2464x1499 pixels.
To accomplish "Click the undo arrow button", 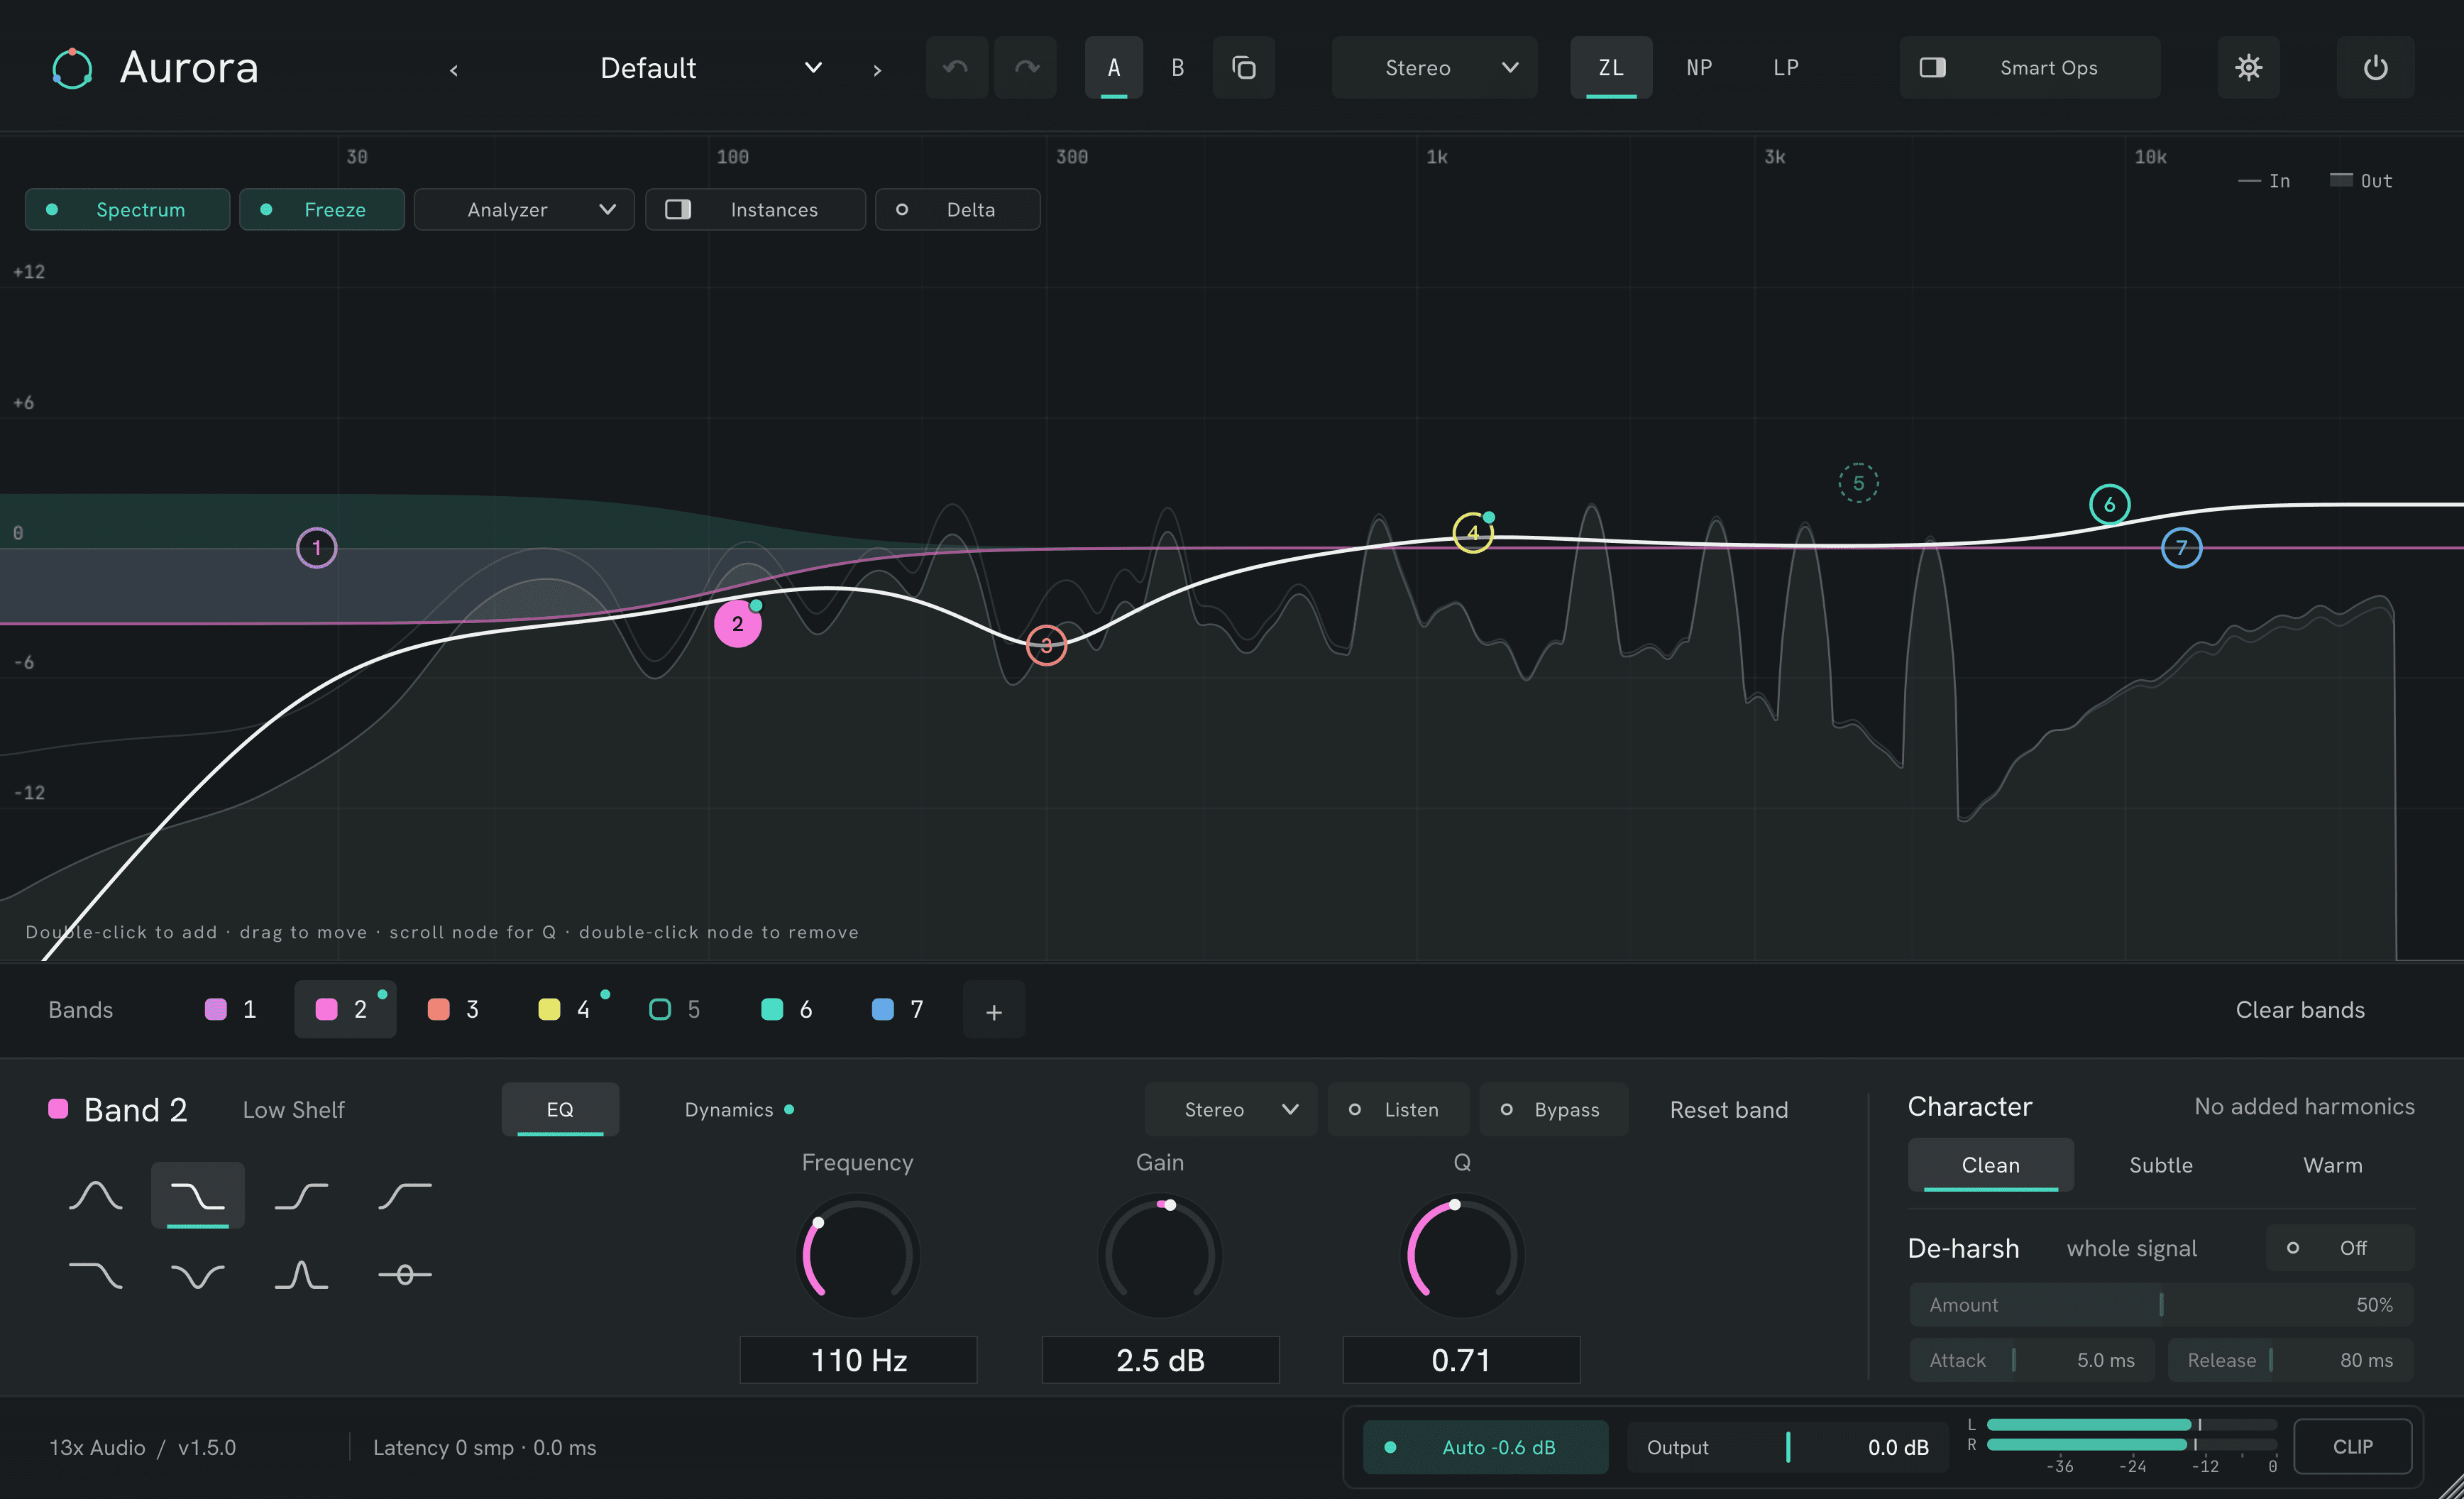I will point(956,67).
